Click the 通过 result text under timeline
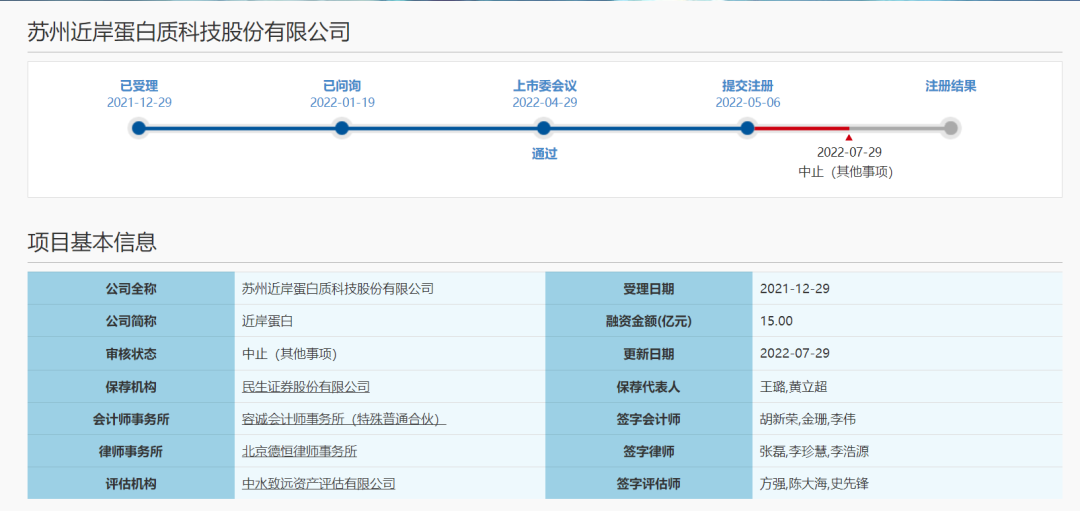The height and width of the screenshot is (511, 1080). 544,154
